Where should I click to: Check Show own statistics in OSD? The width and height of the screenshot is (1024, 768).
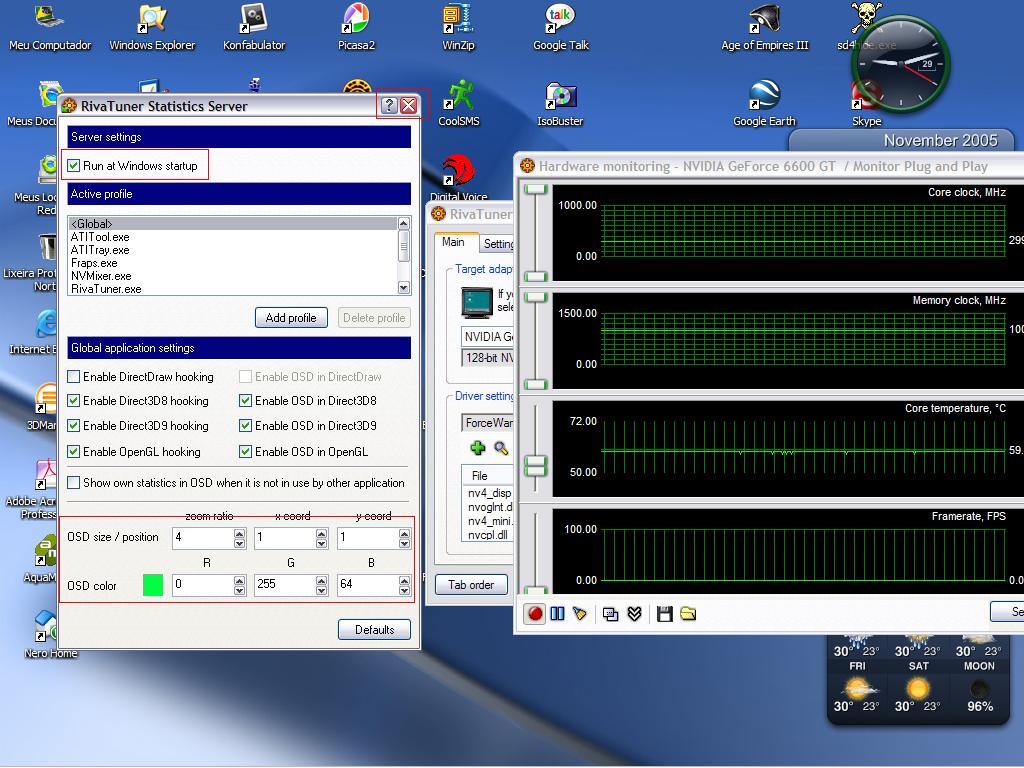click(74, 483)
